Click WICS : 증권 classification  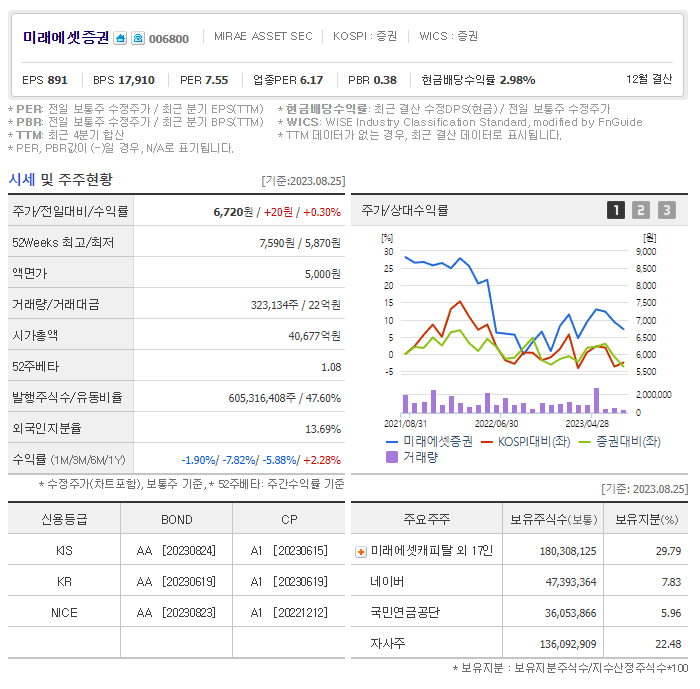pos(448,36)
